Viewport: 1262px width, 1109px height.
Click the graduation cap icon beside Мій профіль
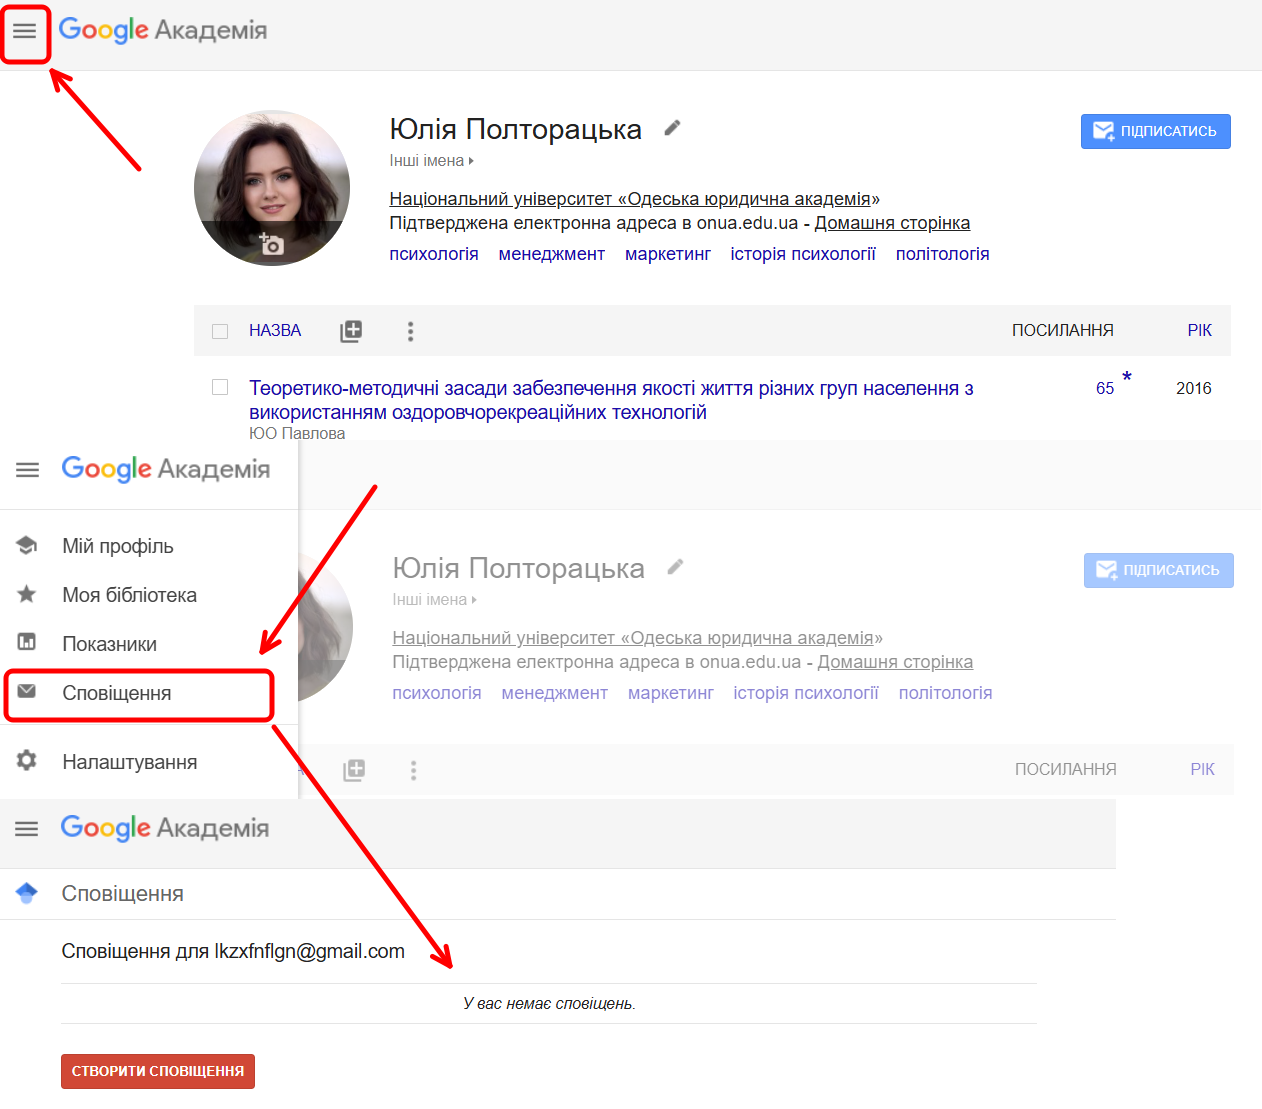click(27, 545)
